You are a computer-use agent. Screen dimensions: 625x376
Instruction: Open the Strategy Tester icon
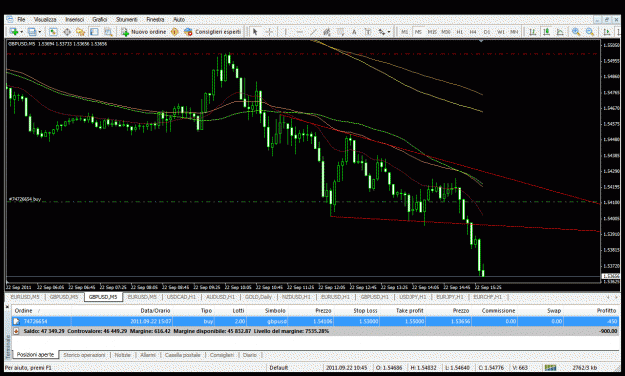108,31
